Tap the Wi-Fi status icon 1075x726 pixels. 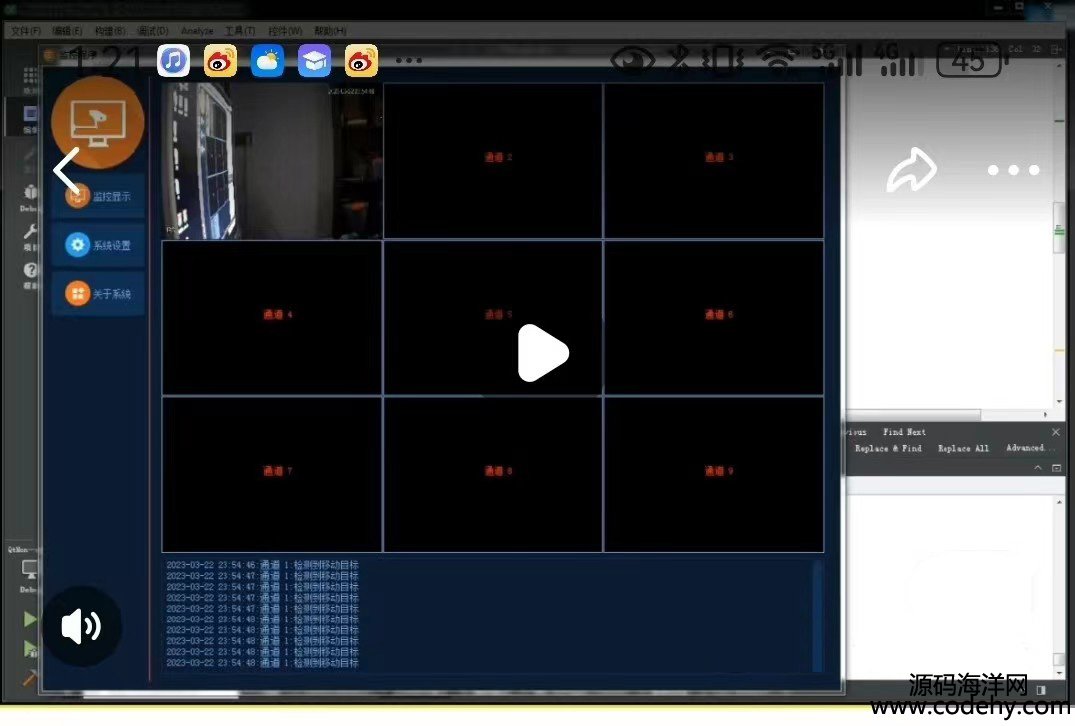tap(778, 60)
